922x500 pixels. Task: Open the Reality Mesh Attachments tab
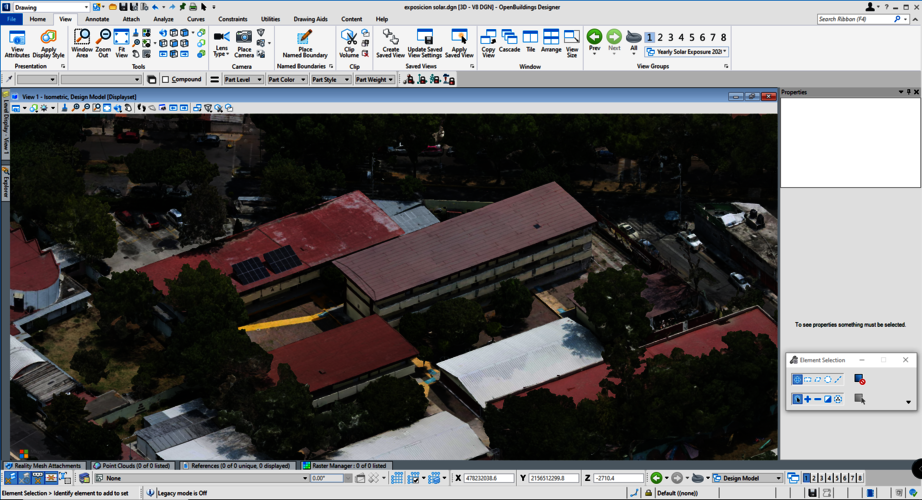point(43,465)
